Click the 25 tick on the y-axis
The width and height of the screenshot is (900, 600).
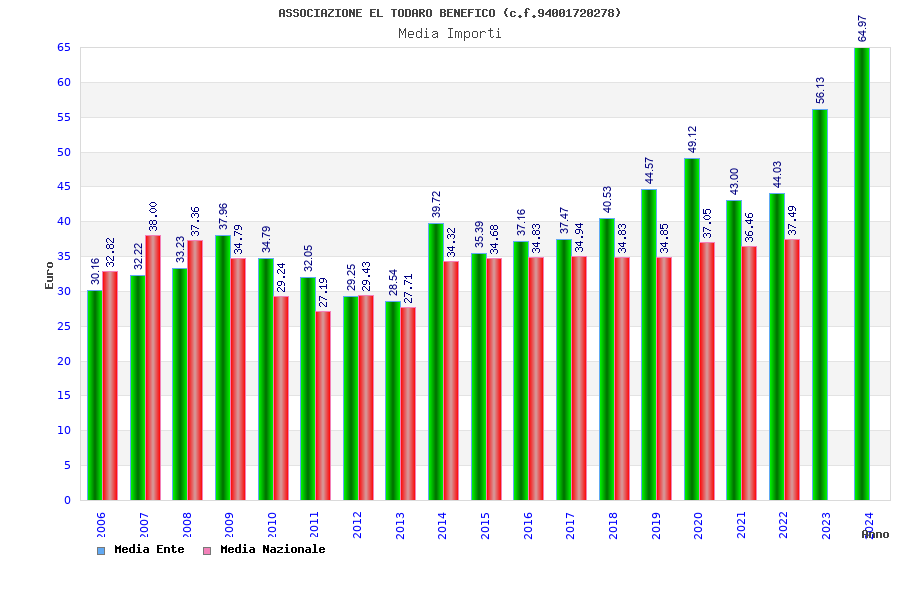pyautogui.click(x=64, y=326)
